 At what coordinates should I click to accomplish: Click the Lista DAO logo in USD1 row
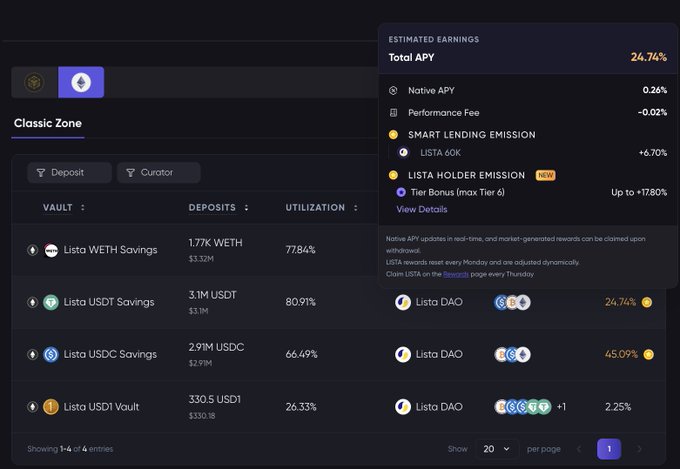403,407
